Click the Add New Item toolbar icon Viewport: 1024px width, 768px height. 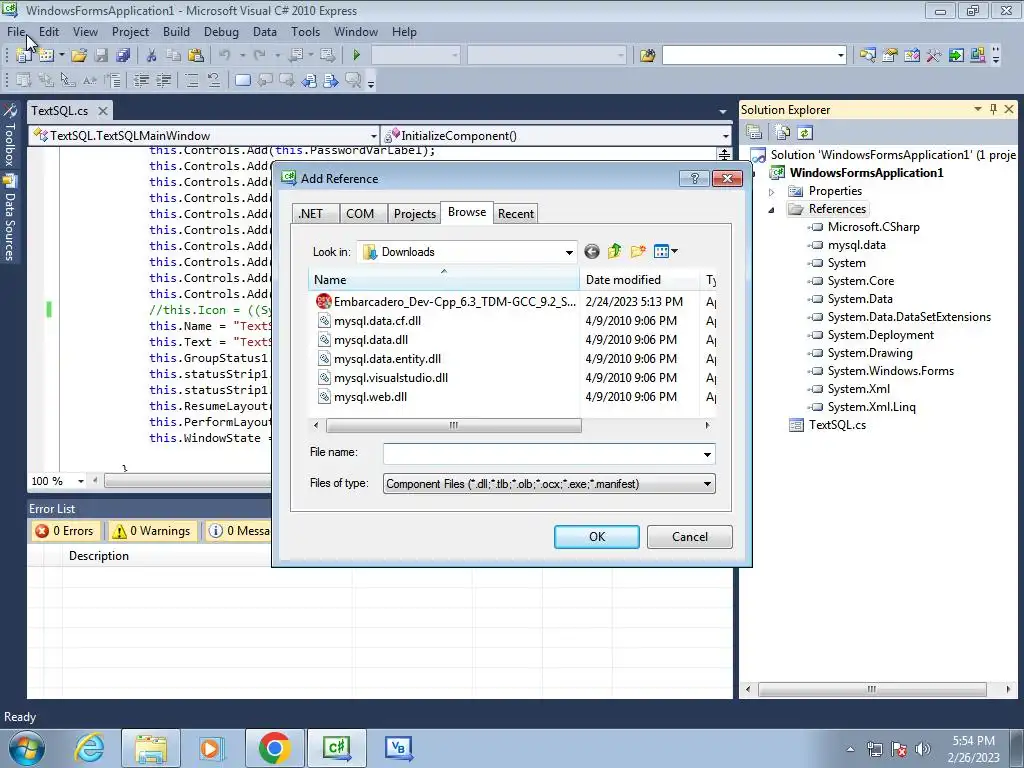coord(46,56)
